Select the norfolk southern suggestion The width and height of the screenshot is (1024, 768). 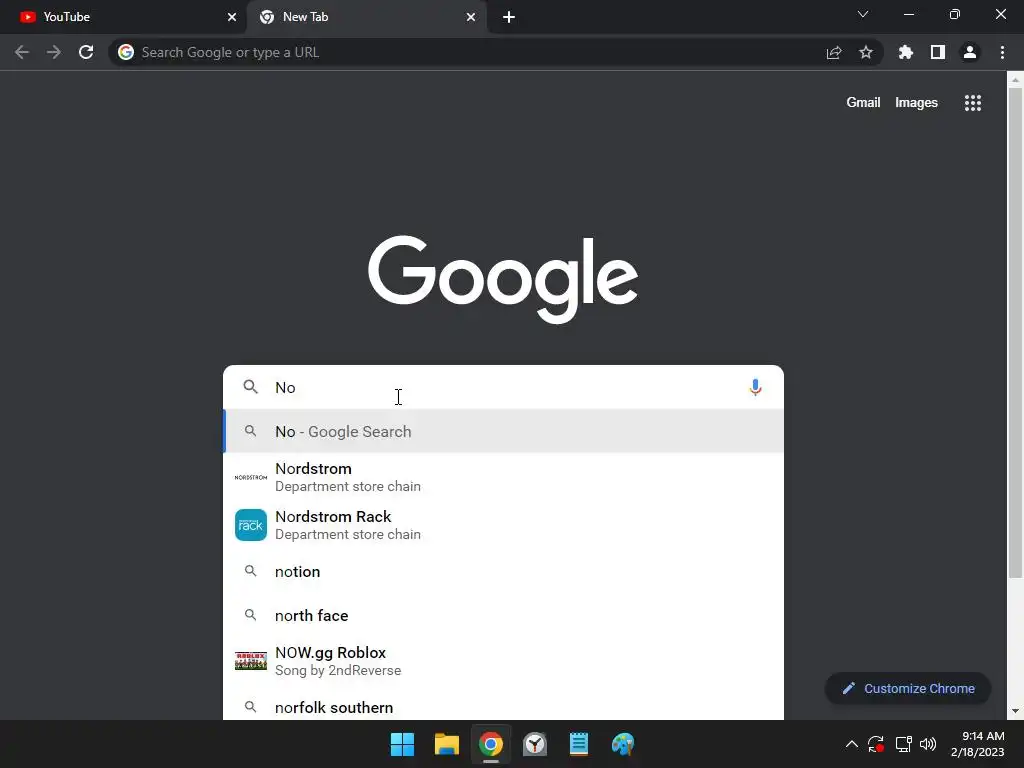click(x=503, y=707)
